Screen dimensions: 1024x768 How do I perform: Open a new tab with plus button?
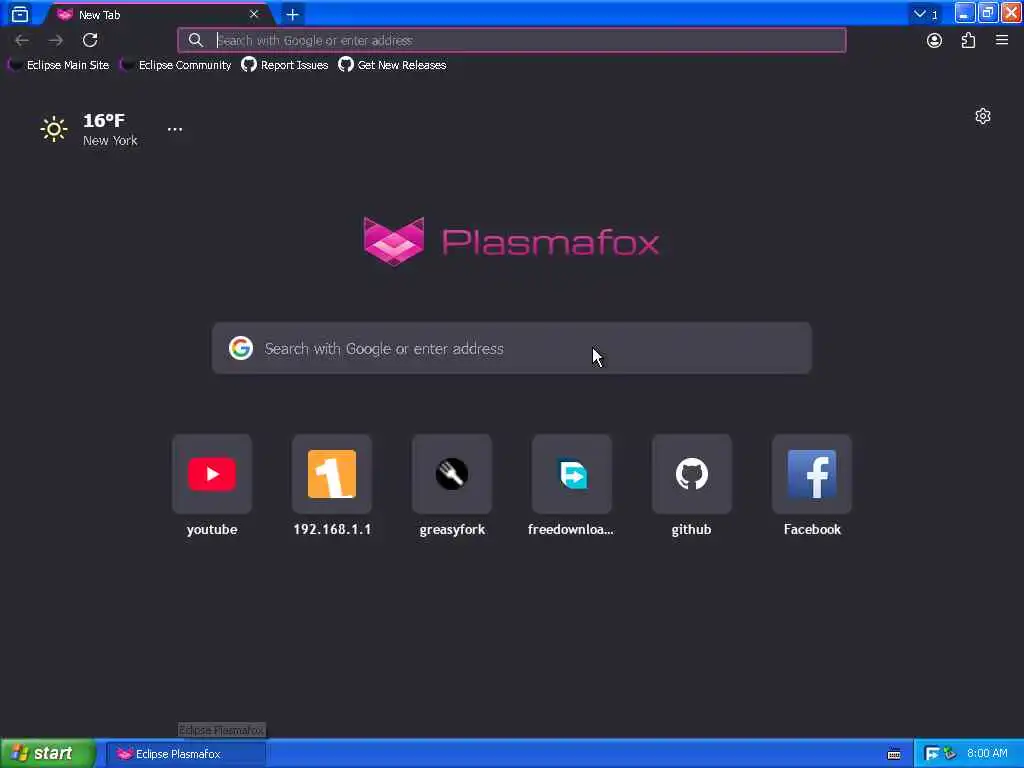click(293, 14)
